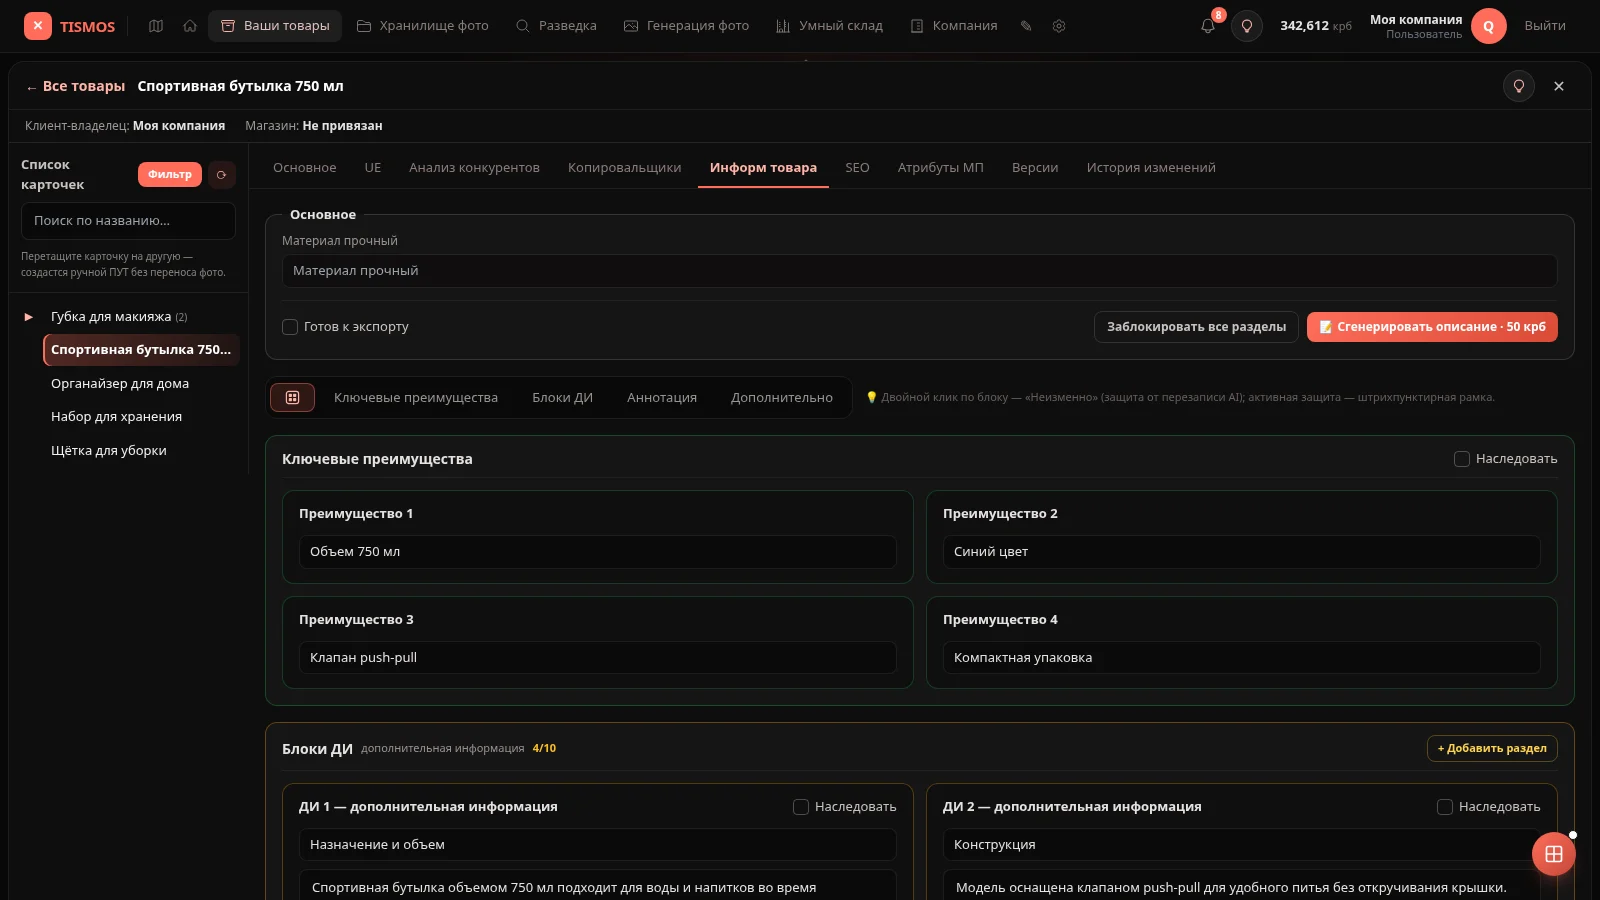Click the TISMOS logo icon

[37, 26]
